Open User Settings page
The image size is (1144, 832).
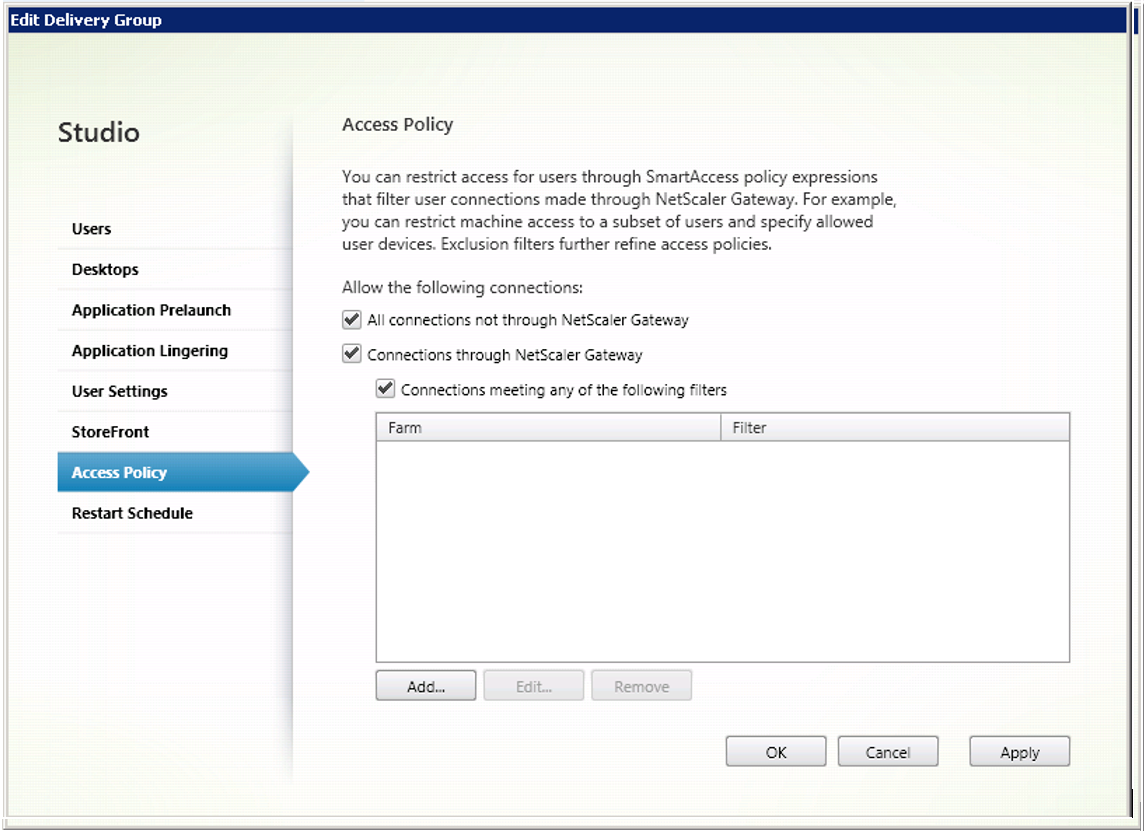pyautogui.click(x=175, y=392)
